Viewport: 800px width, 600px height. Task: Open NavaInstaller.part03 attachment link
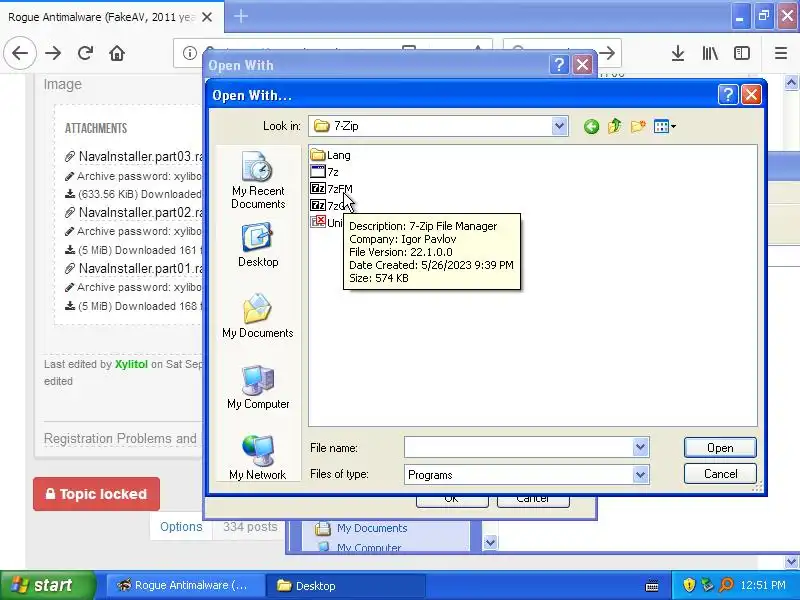pyautogui.click(x=141, y=156)
